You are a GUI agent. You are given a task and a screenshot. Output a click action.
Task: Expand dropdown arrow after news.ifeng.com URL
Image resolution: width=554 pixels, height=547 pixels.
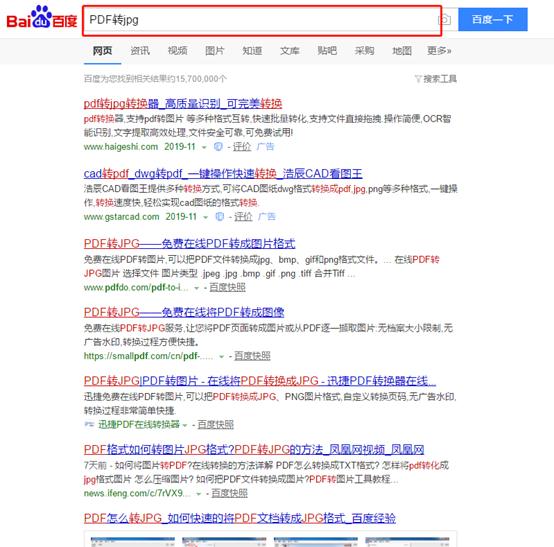[x=199, y=494]
